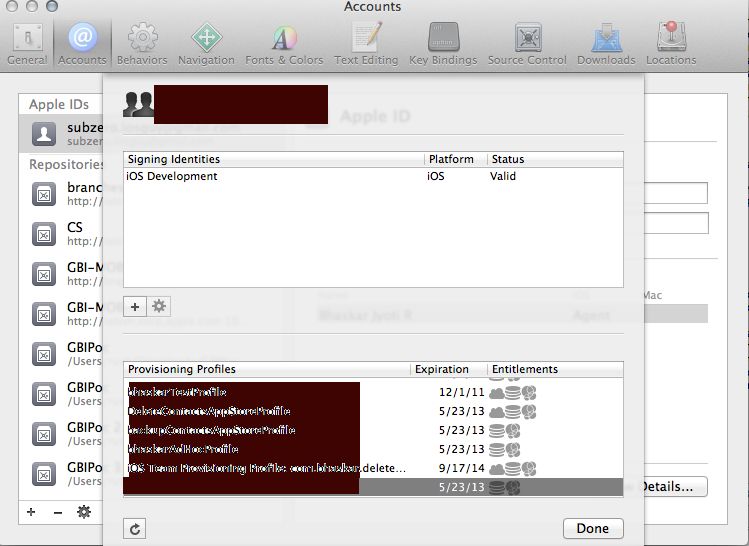The image size is (749, 546).
Task: Add a new signing identity
Action: (135, 307)
